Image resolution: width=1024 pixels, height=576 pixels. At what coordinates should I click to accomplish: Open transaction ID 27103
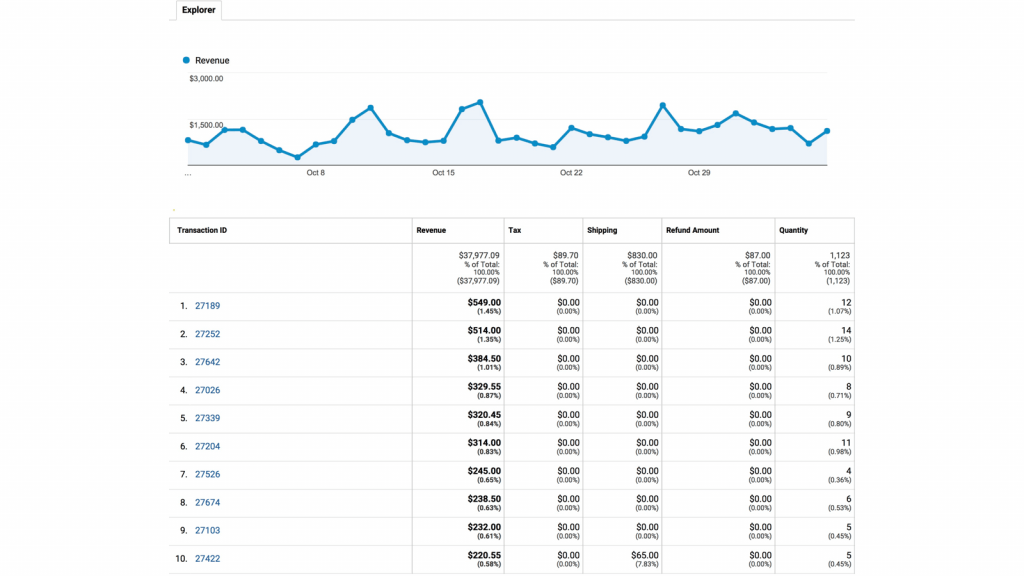point(207,530)
